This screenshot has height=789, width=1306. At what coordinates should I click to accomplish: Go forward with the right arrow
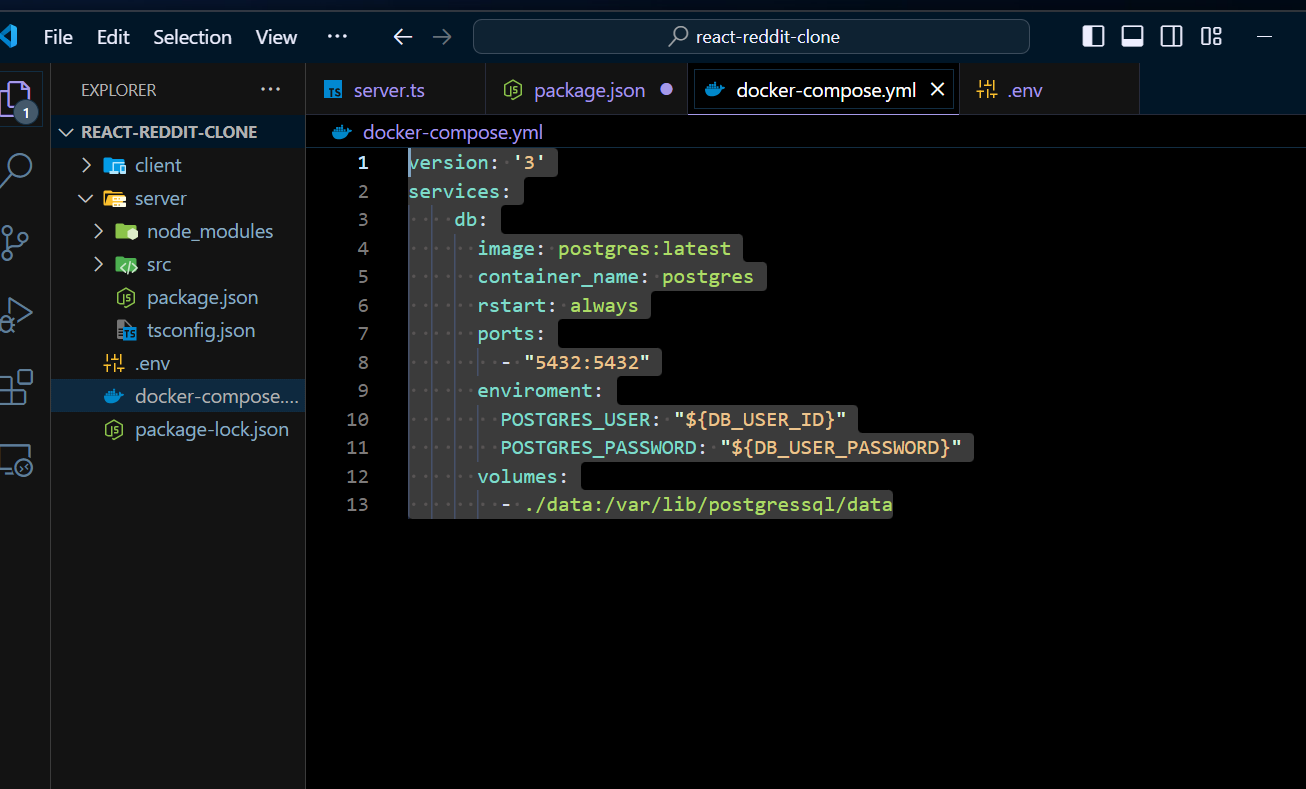(x=442, y=37)
